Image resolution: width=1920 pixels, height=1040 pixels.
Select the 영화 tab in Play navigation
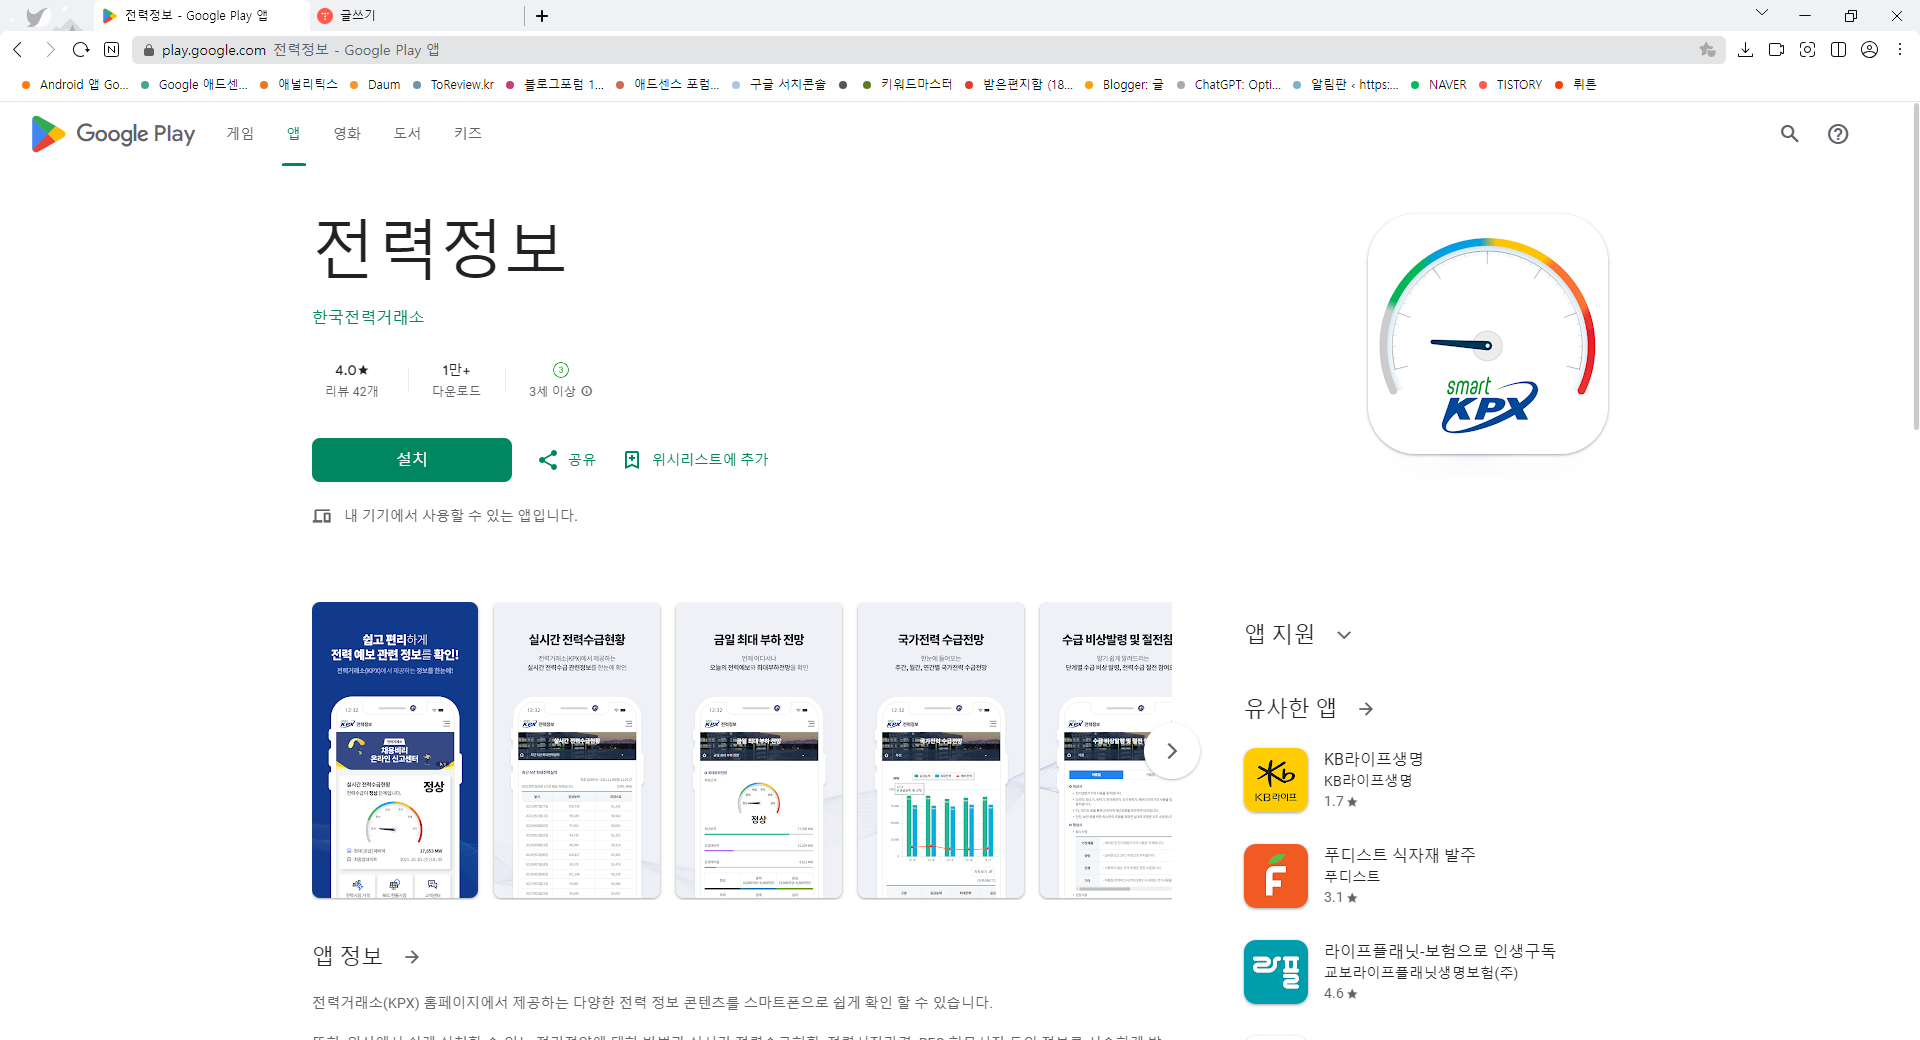tap(346, 133)
